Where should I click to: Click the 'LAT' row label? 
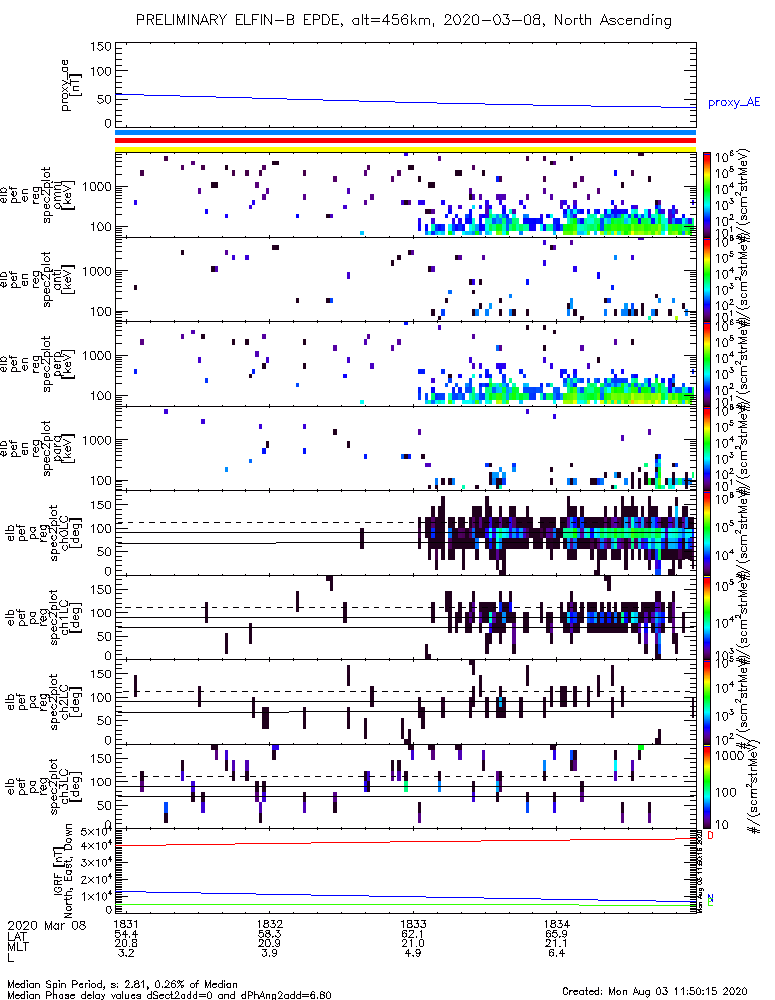click(17, 936)
